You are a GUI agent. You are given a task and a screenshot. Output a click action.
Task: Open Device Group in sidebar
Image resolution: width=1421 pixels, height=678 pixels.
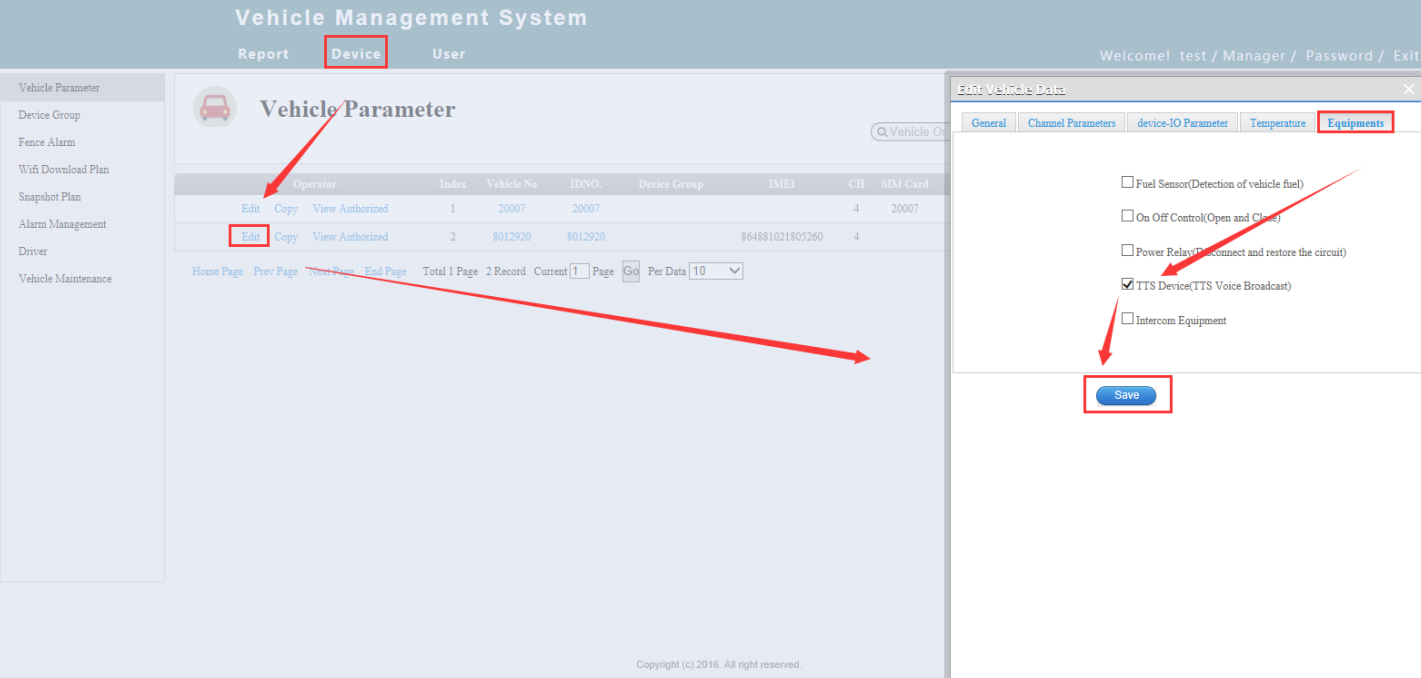(49, 115)
